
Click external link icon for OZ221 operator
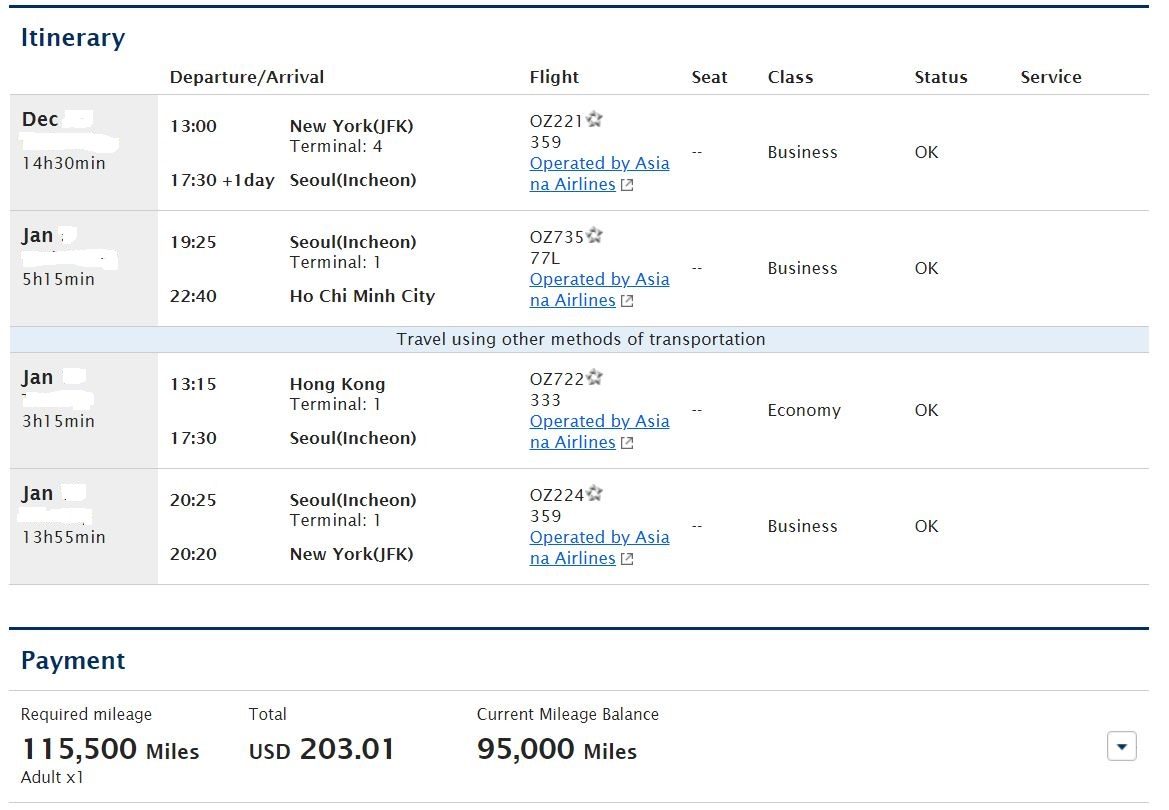627,185
